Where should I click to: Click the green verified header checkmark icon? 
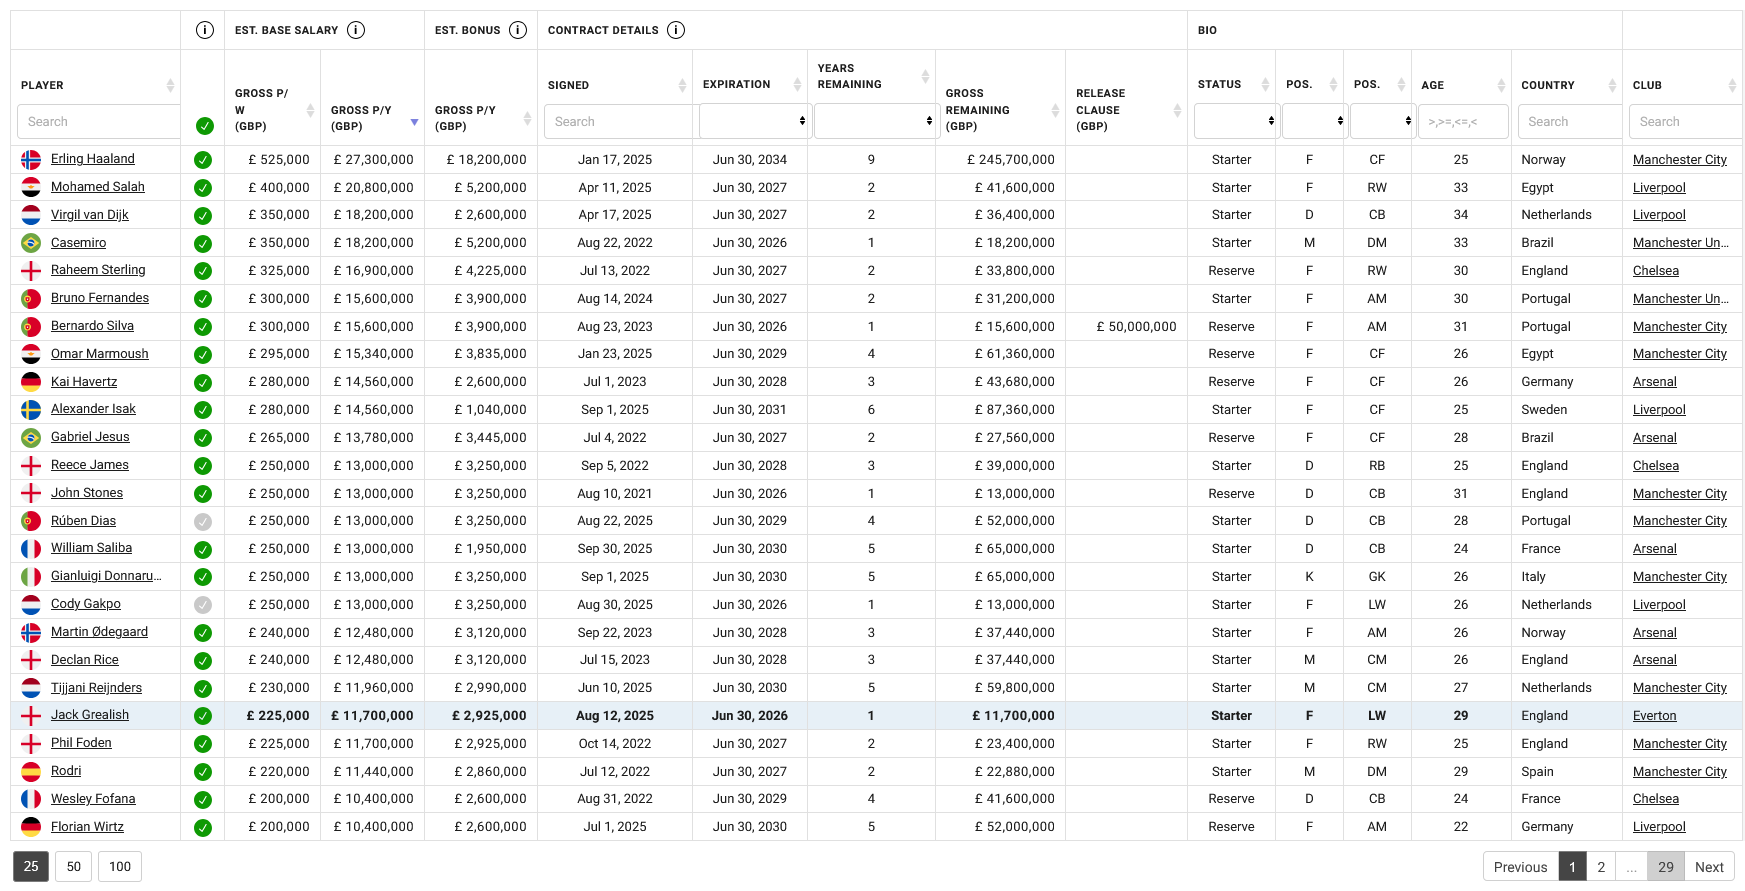point(205,126)
